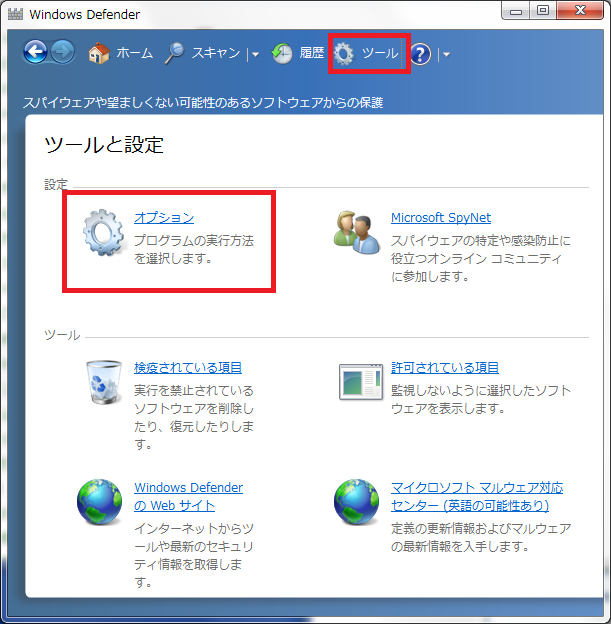Click globe icon beside Windows Defender Web site

[x=100, y=502]
